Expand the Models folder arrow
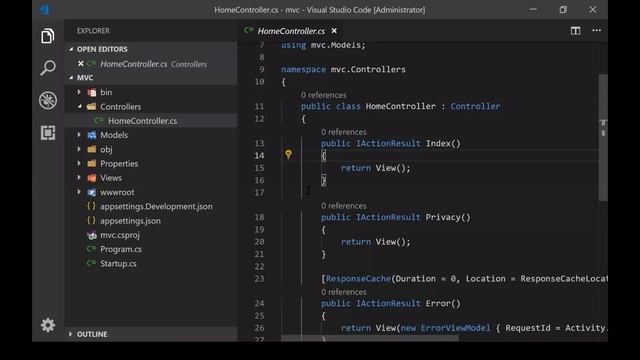The image size is (640, 360). (79, 135)
